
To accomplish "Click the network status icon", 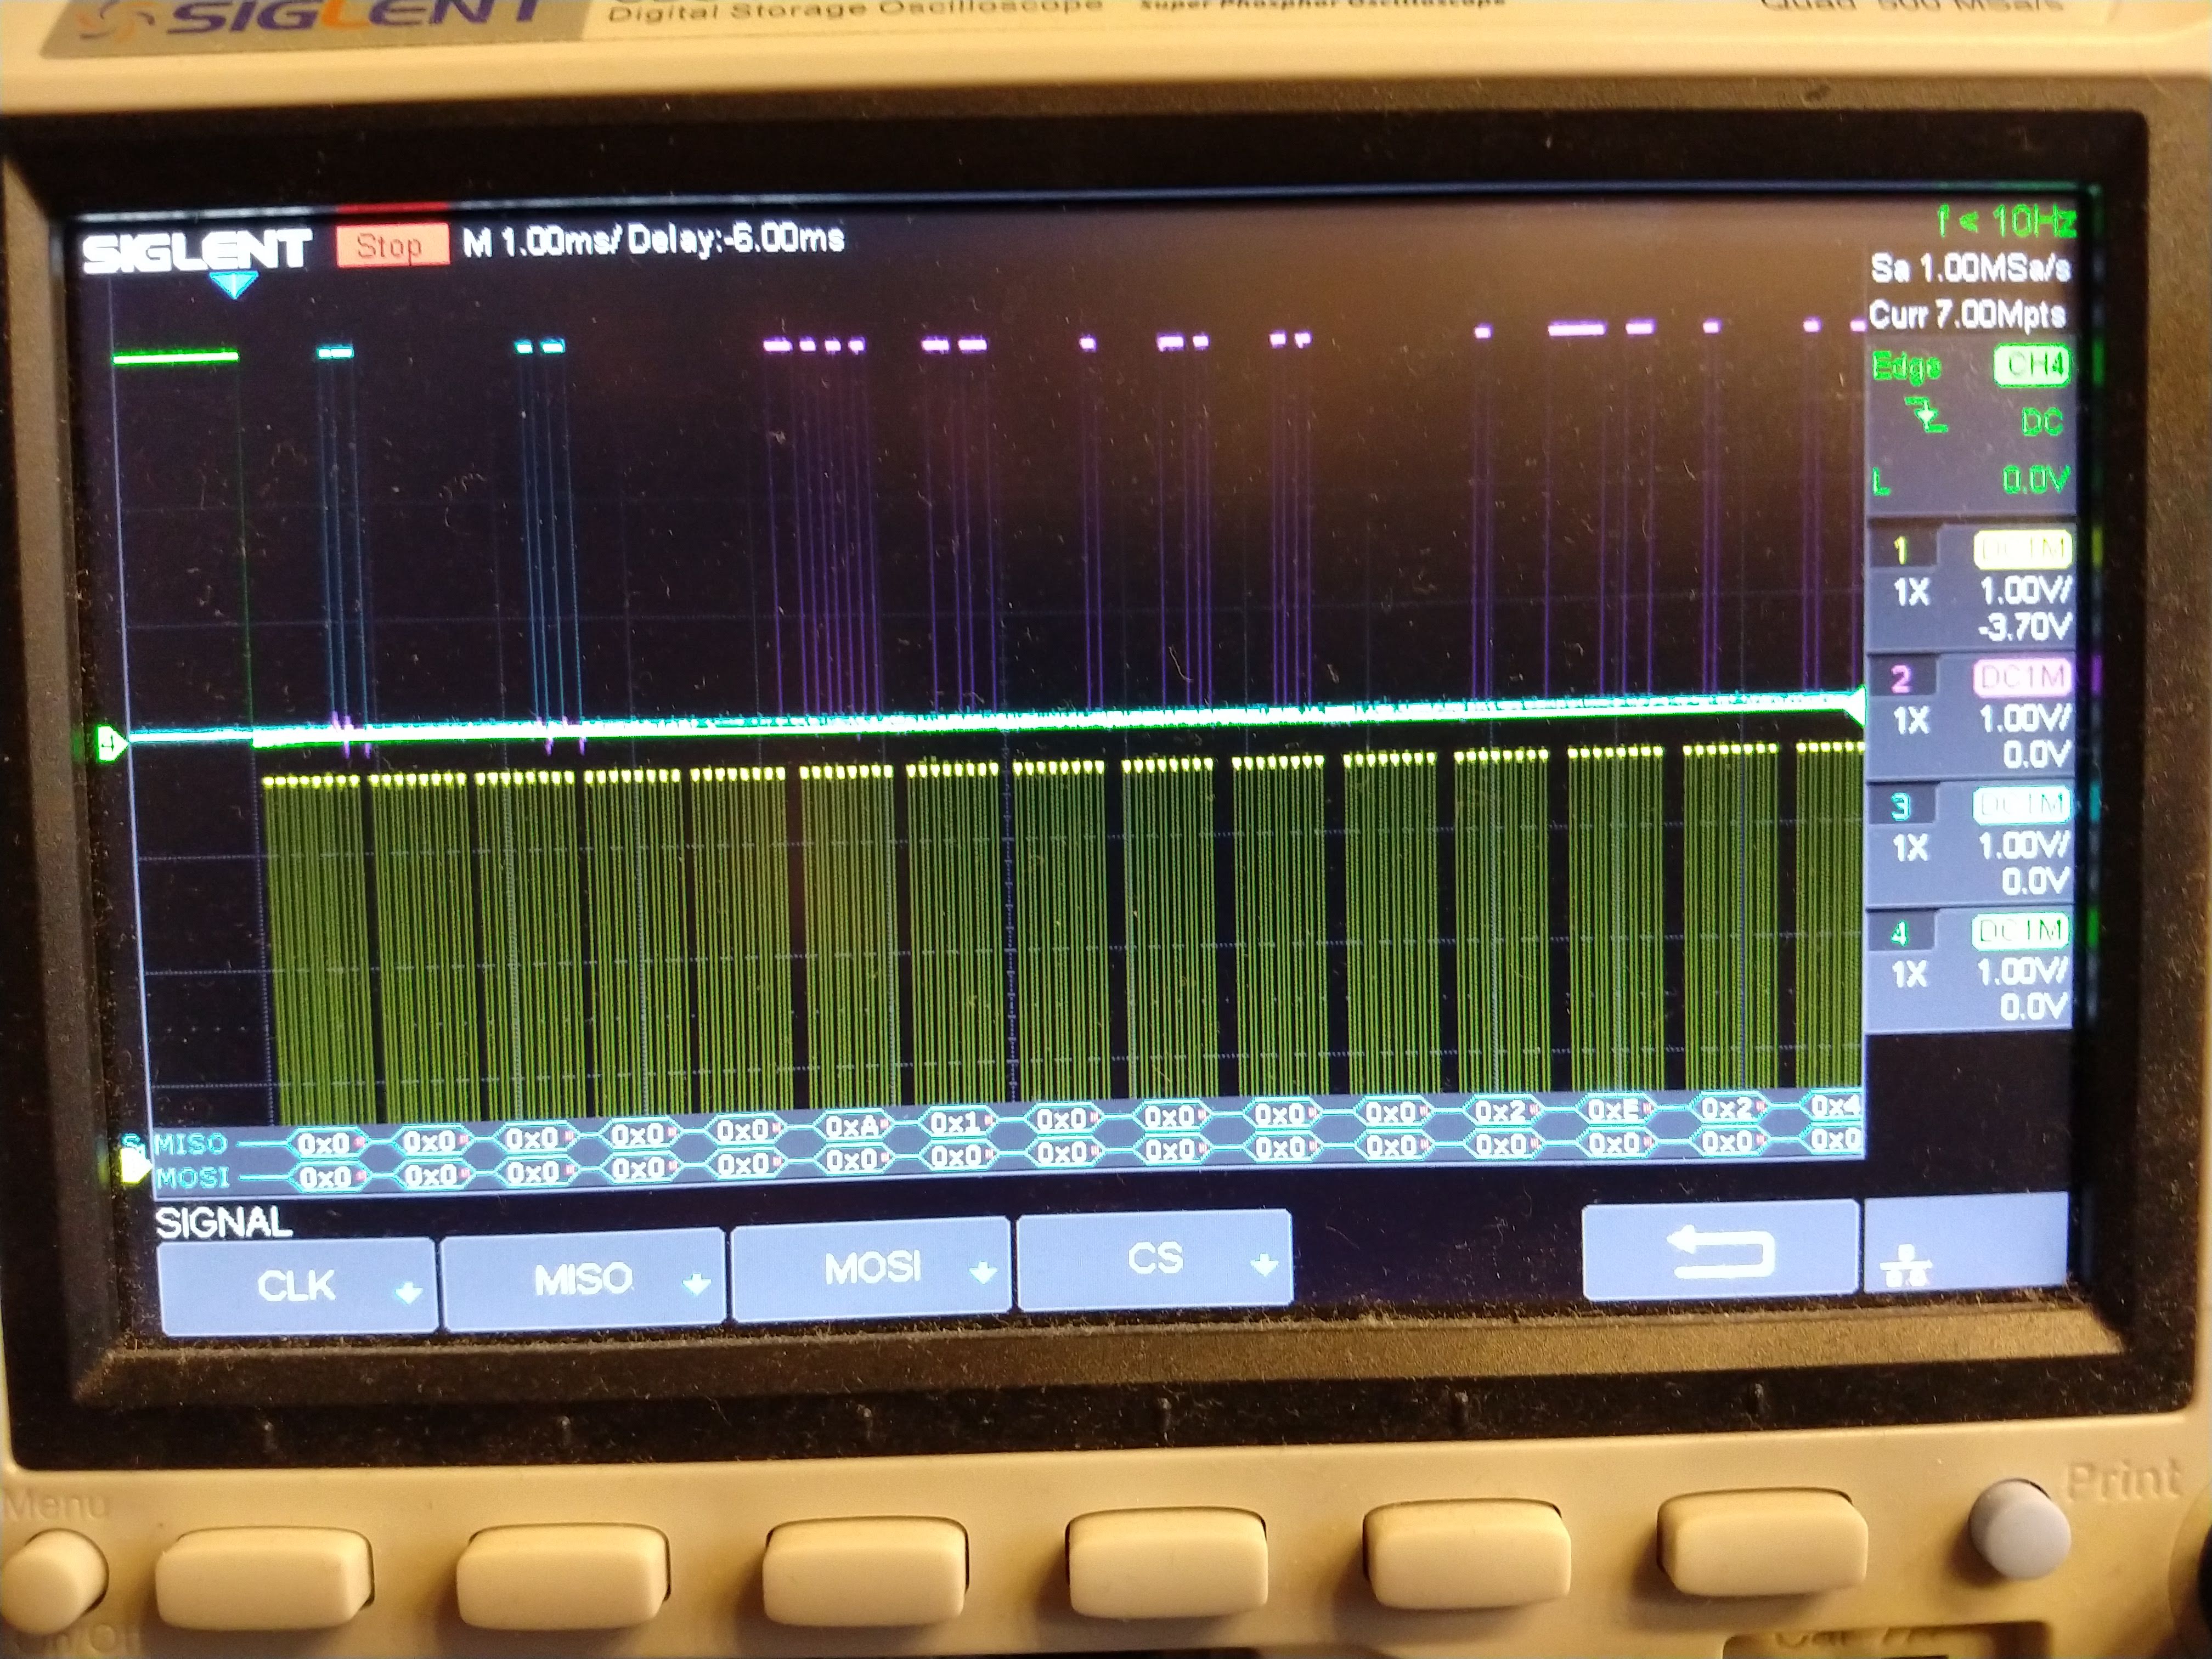I will point(1907,1267).
